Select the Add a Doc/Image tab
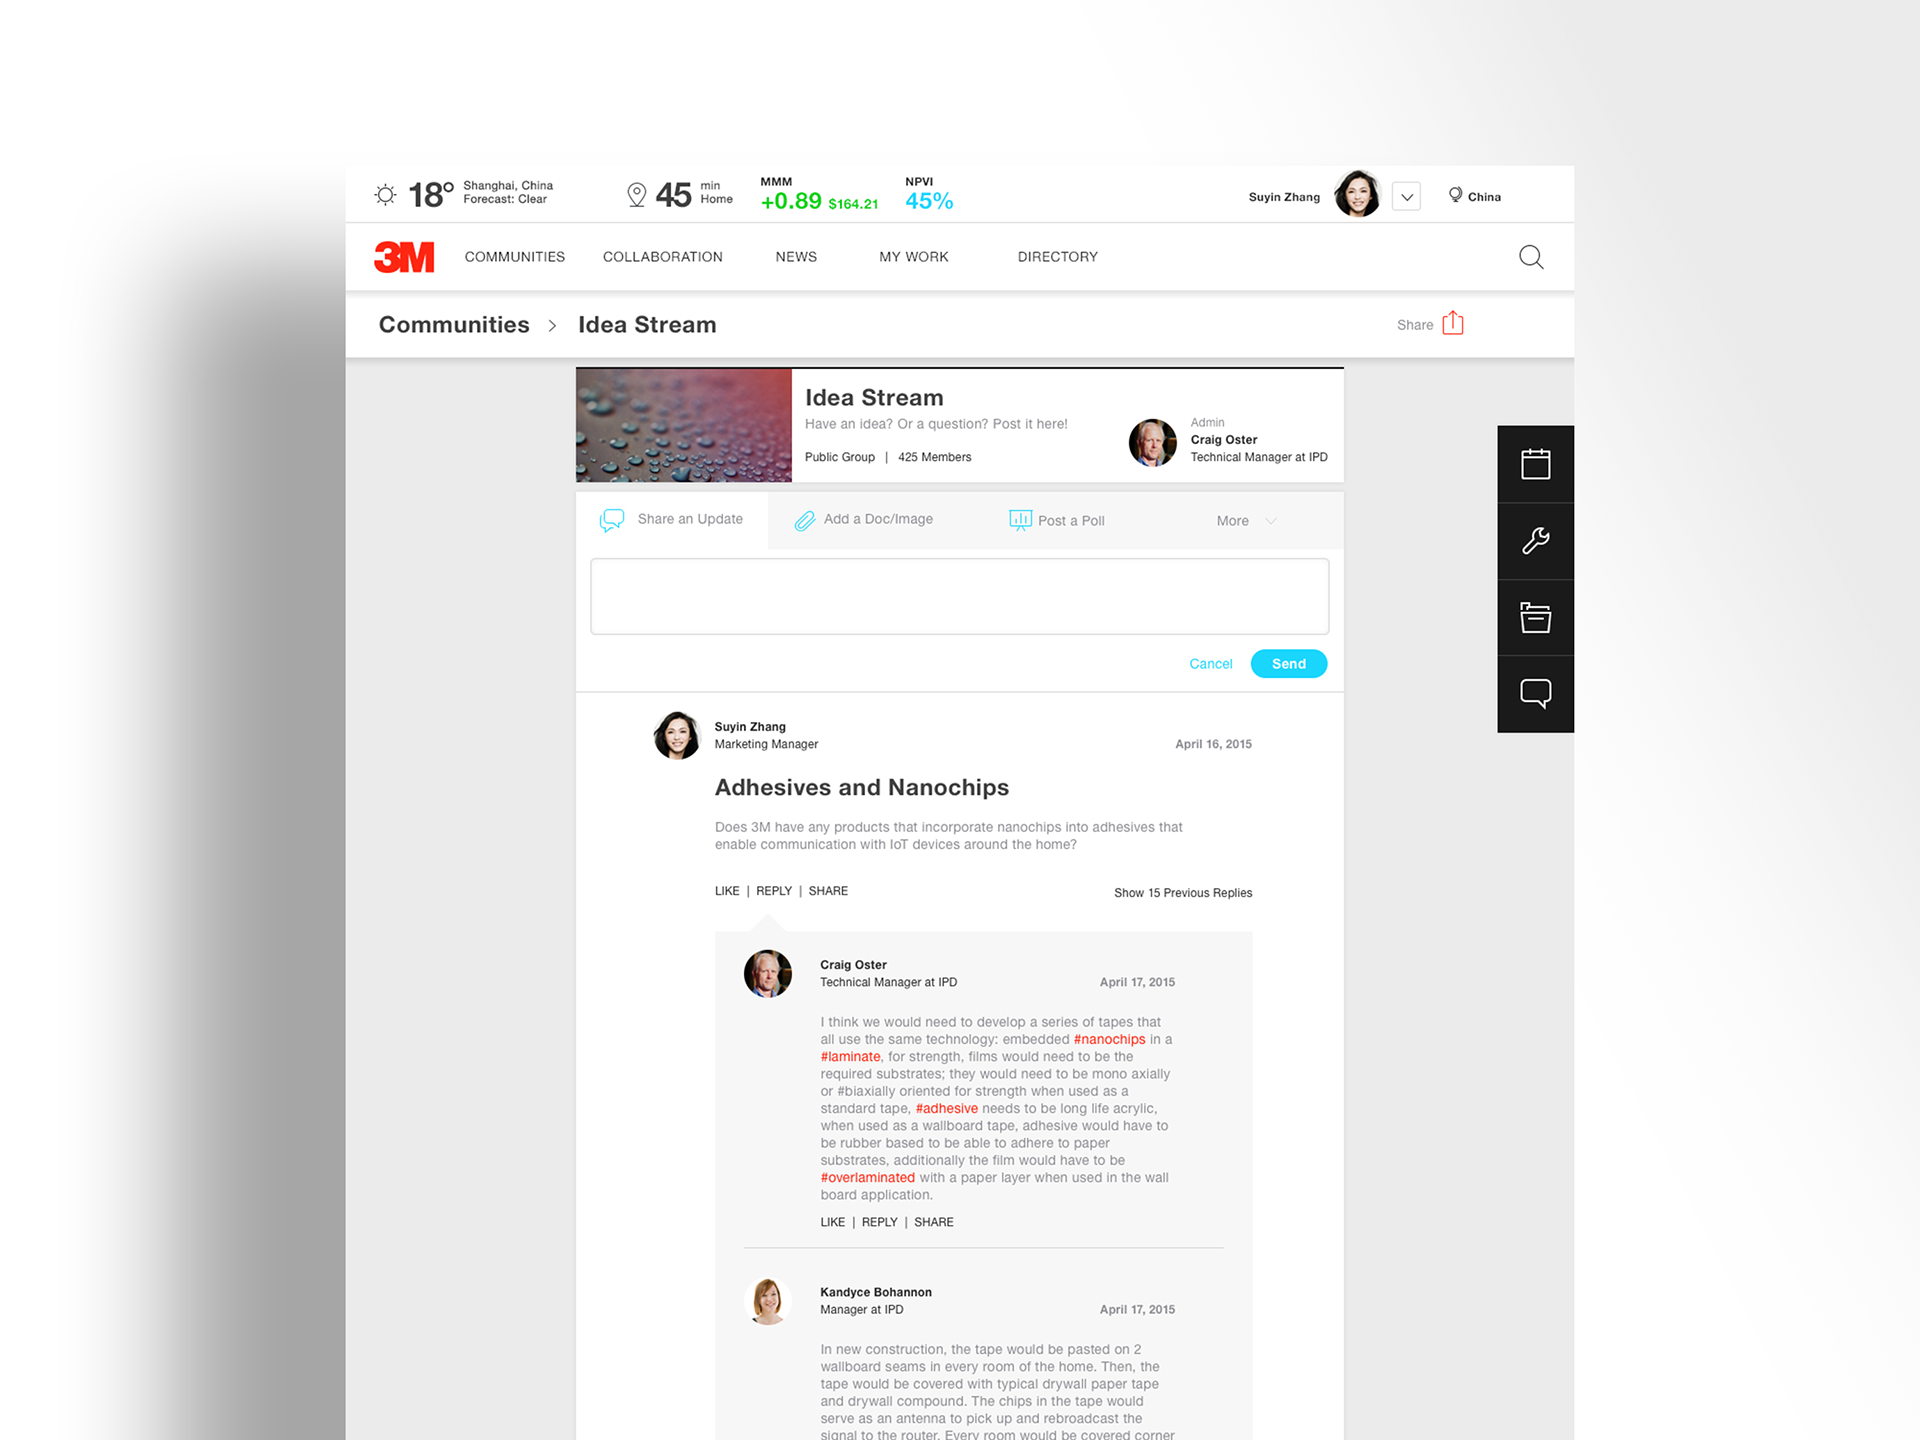The width and height of the screenshot is (1920, 1440). [x=864, y=519]
